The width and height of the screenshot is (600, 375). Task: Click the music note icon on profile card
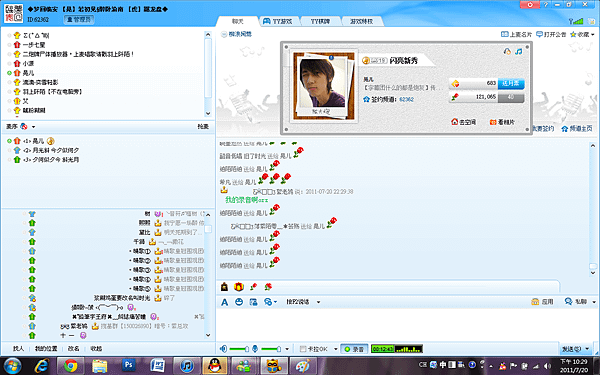[518, 51]
